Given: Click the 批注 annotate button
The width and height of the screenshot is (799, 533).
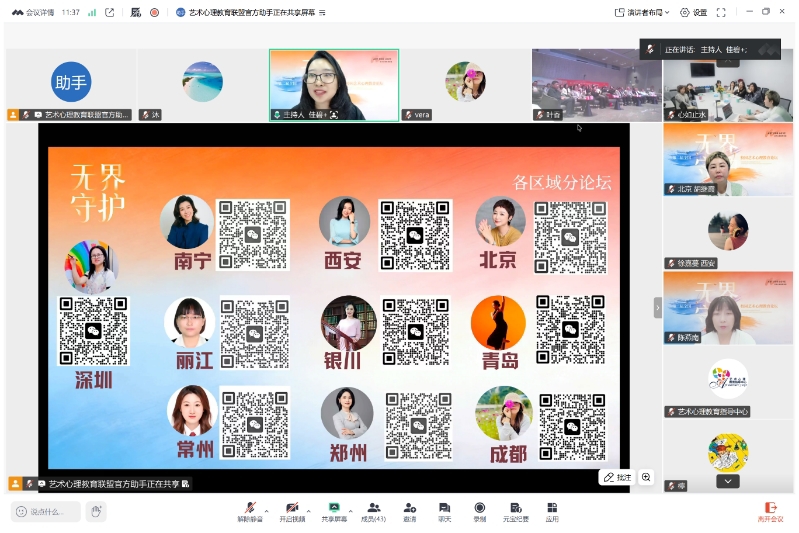Looking at the screenshot, I should (x=618, y=478).
